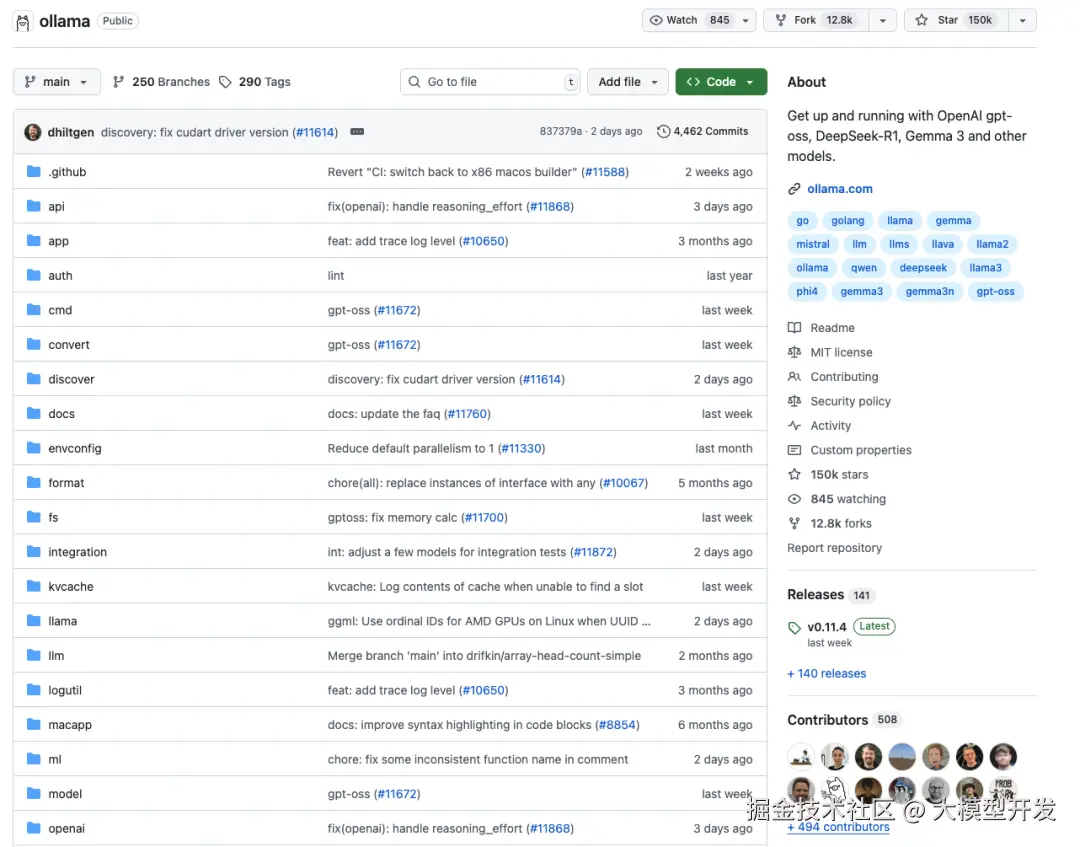Viewport: 1080px width, 847px height.
Task: Click the kvcache folder icon
Action: click(33, 586)
